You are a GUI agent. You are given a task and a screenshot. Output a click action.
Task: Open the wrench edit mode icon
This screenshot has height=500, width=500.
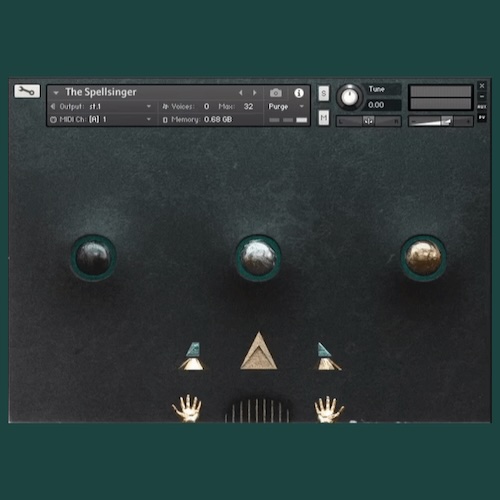coord(27,91)
